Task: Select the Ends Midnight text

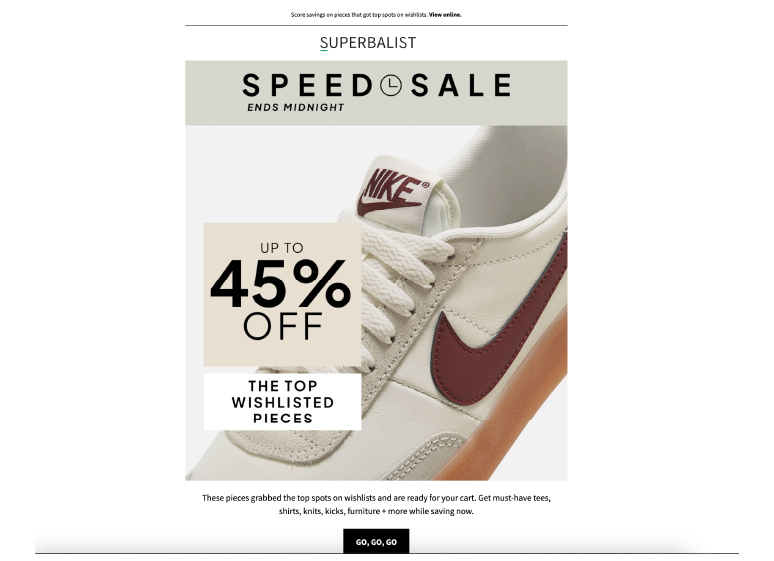Action: click(x=295, y=107)
